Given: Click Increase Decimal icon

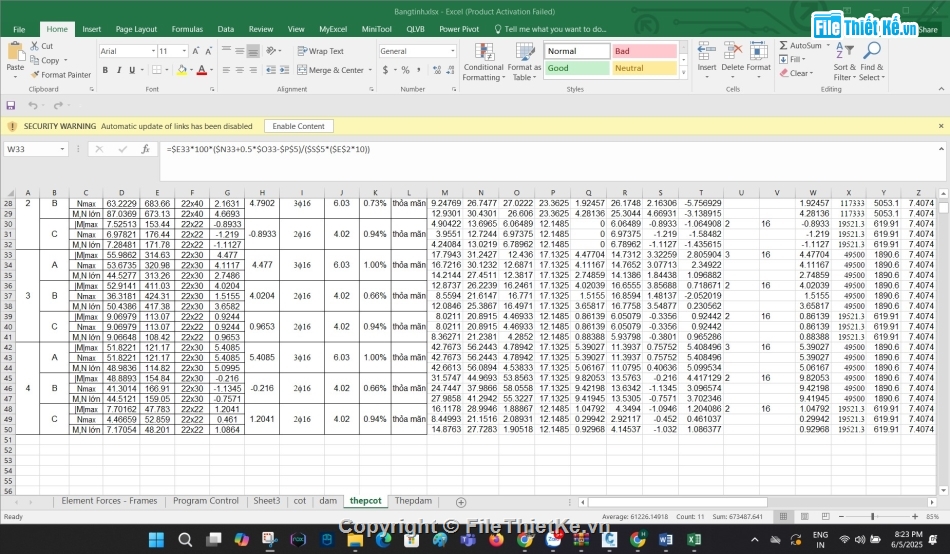Looking at the screenshot, I should pos(437,70).
